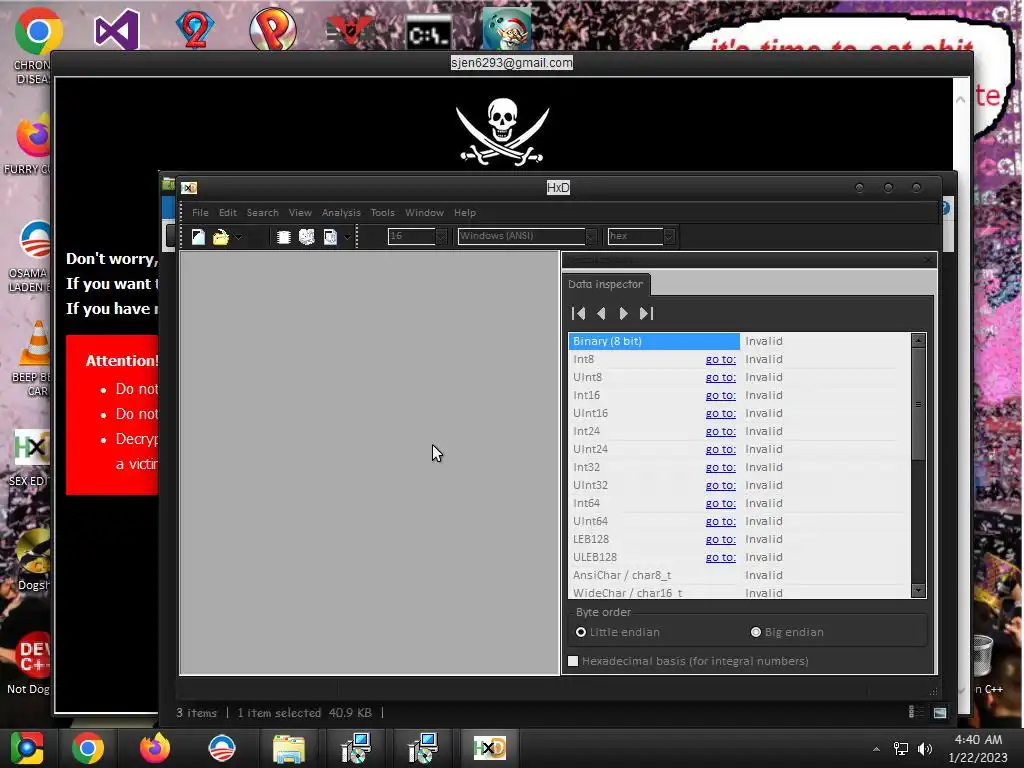Select the Data inspector tab
1024x768 pixels.
point(605,284)
